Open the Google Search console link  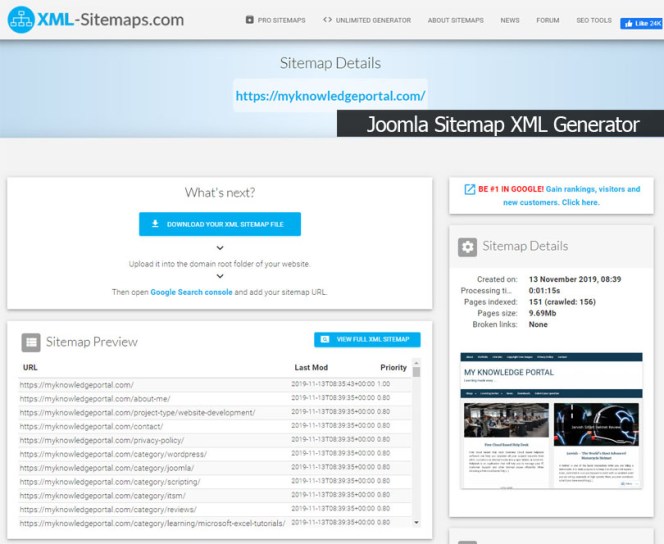(x=191, y=292)
